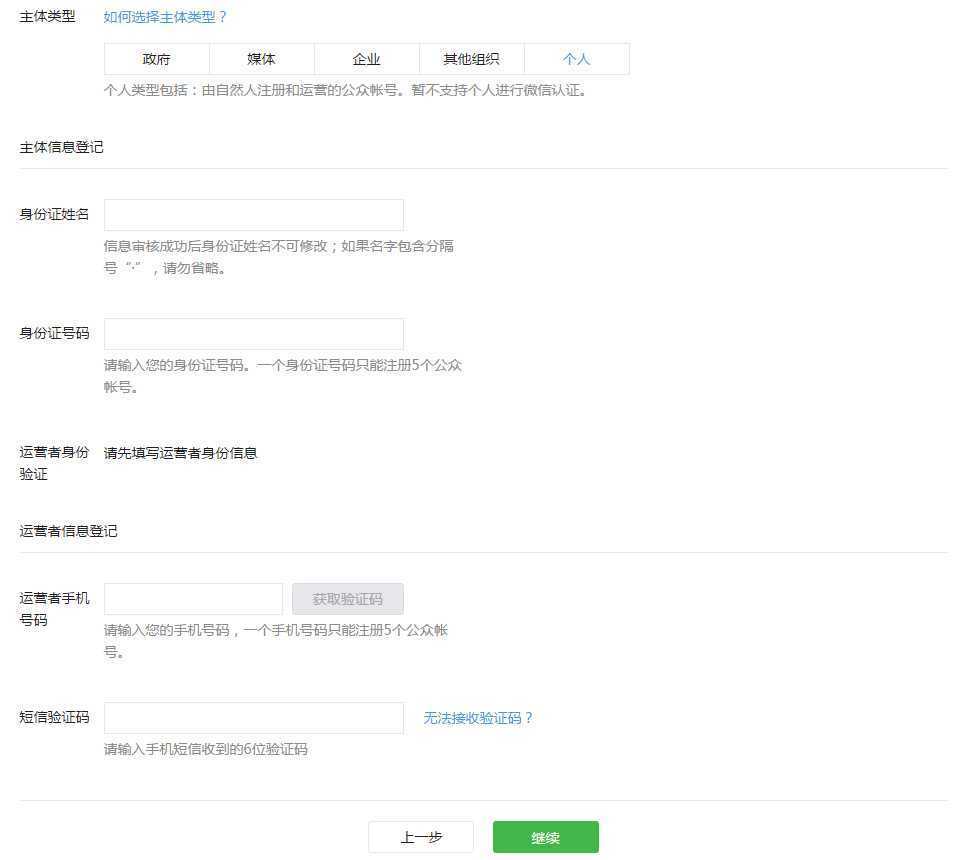Click inside the 身份证号码 field

252,334
